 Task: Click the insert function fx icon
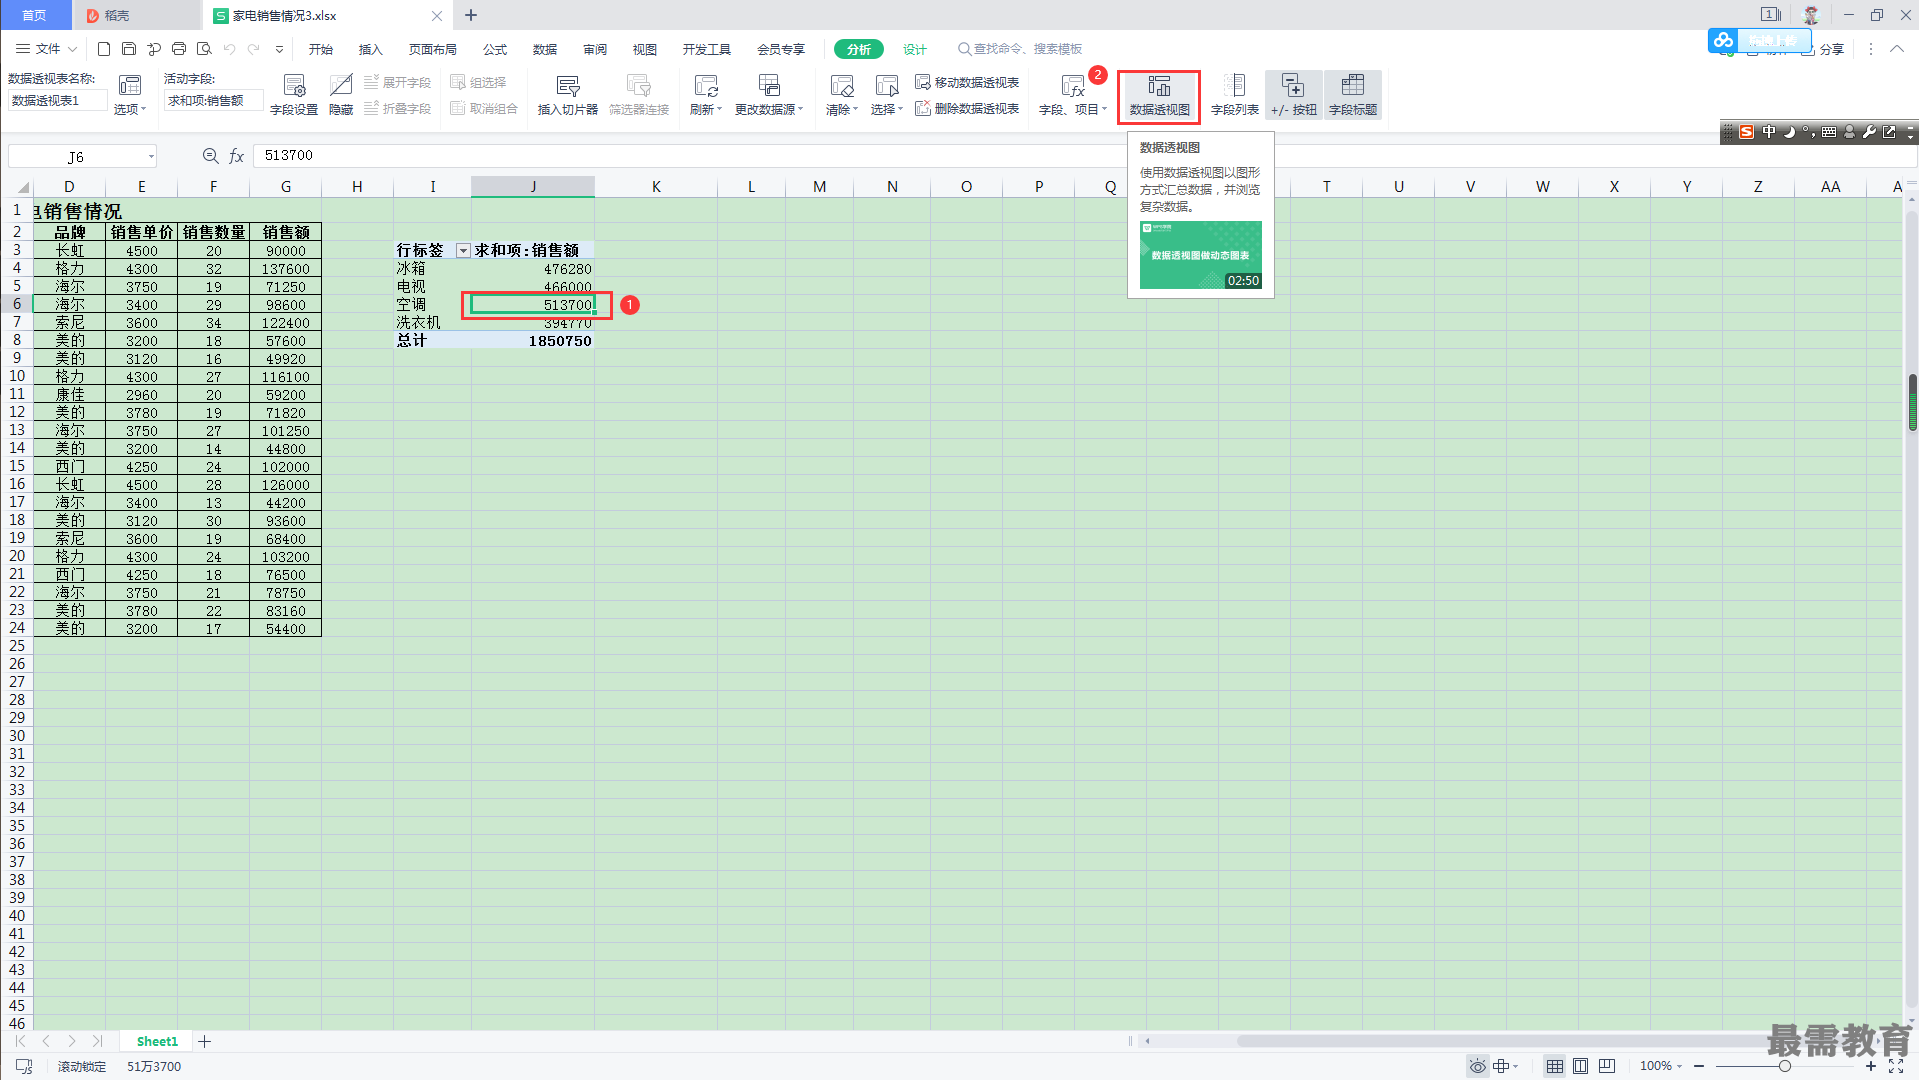pyautogui.click(x=237, y=156)
